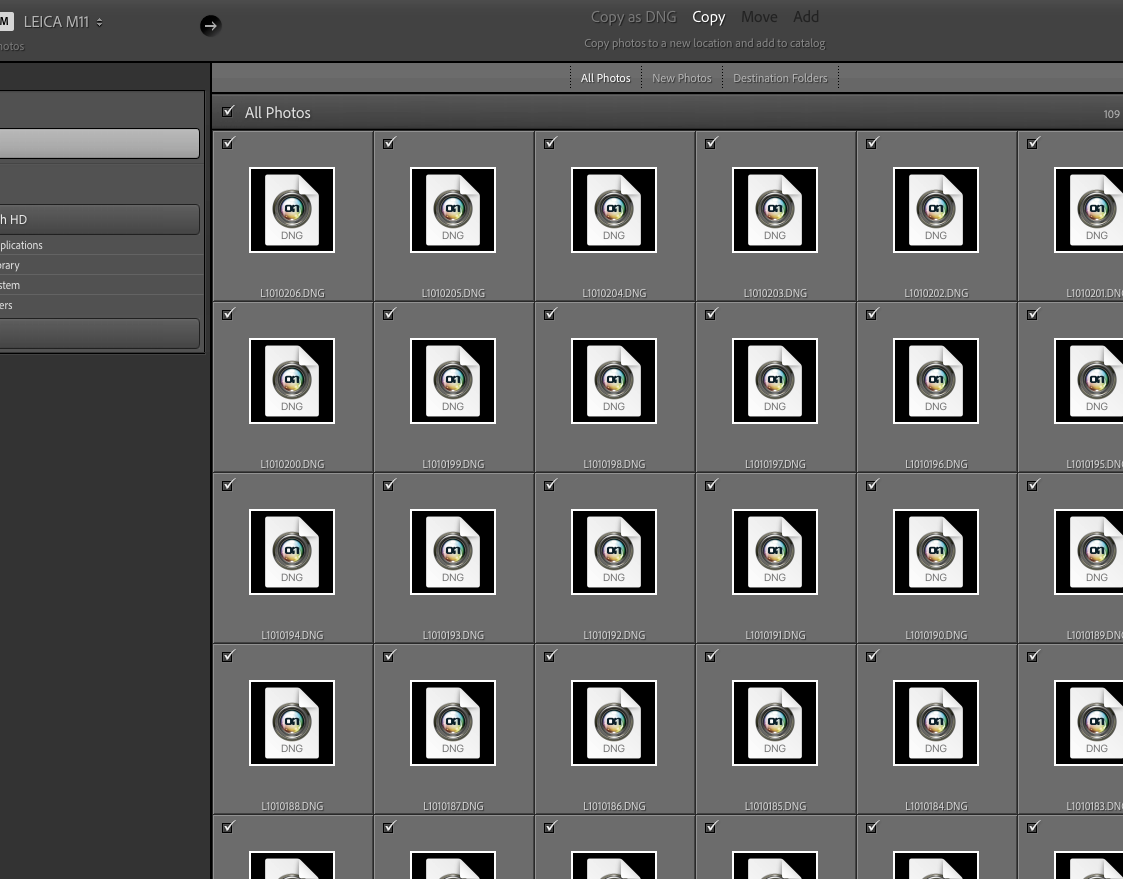Select the L1010197.DNG file icon
This screenshot has width=1123, height=879.
click(775, 381)
